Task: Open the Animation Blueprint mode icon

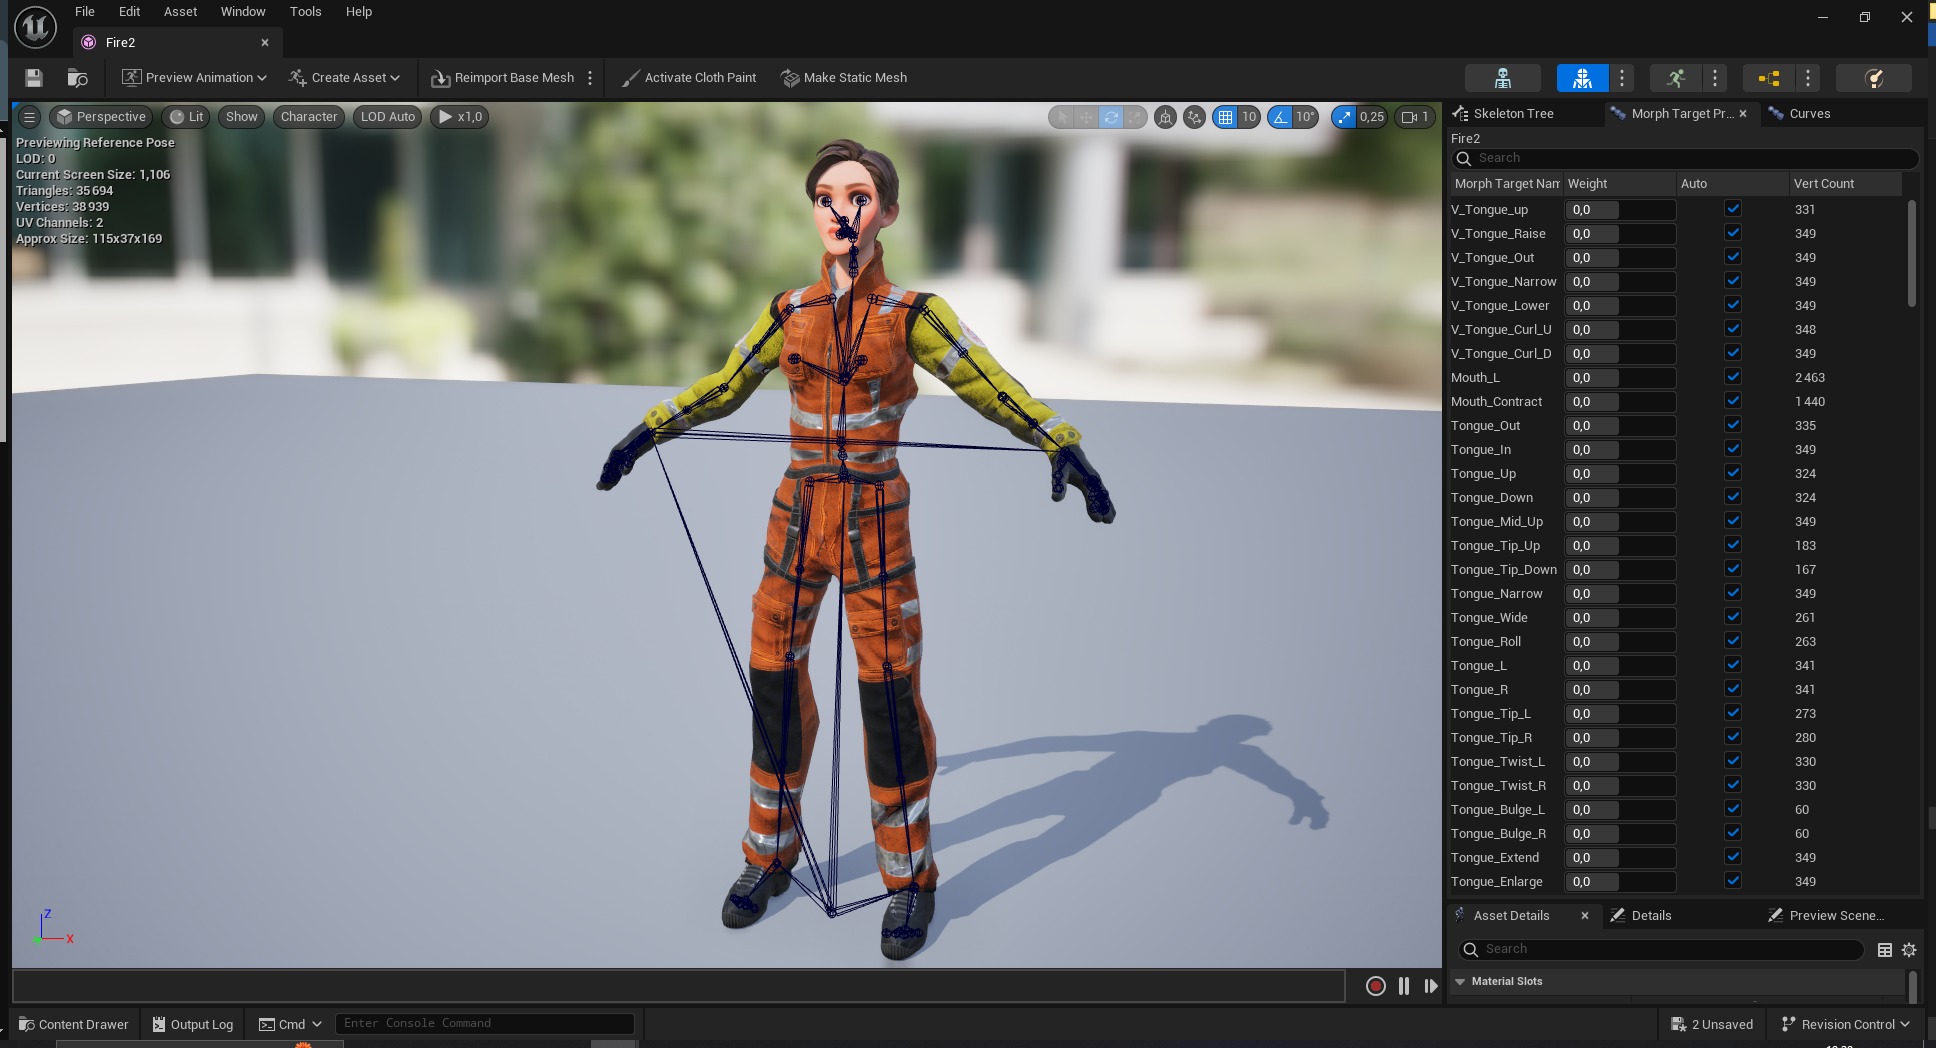Action: (x=1768, y=78)
